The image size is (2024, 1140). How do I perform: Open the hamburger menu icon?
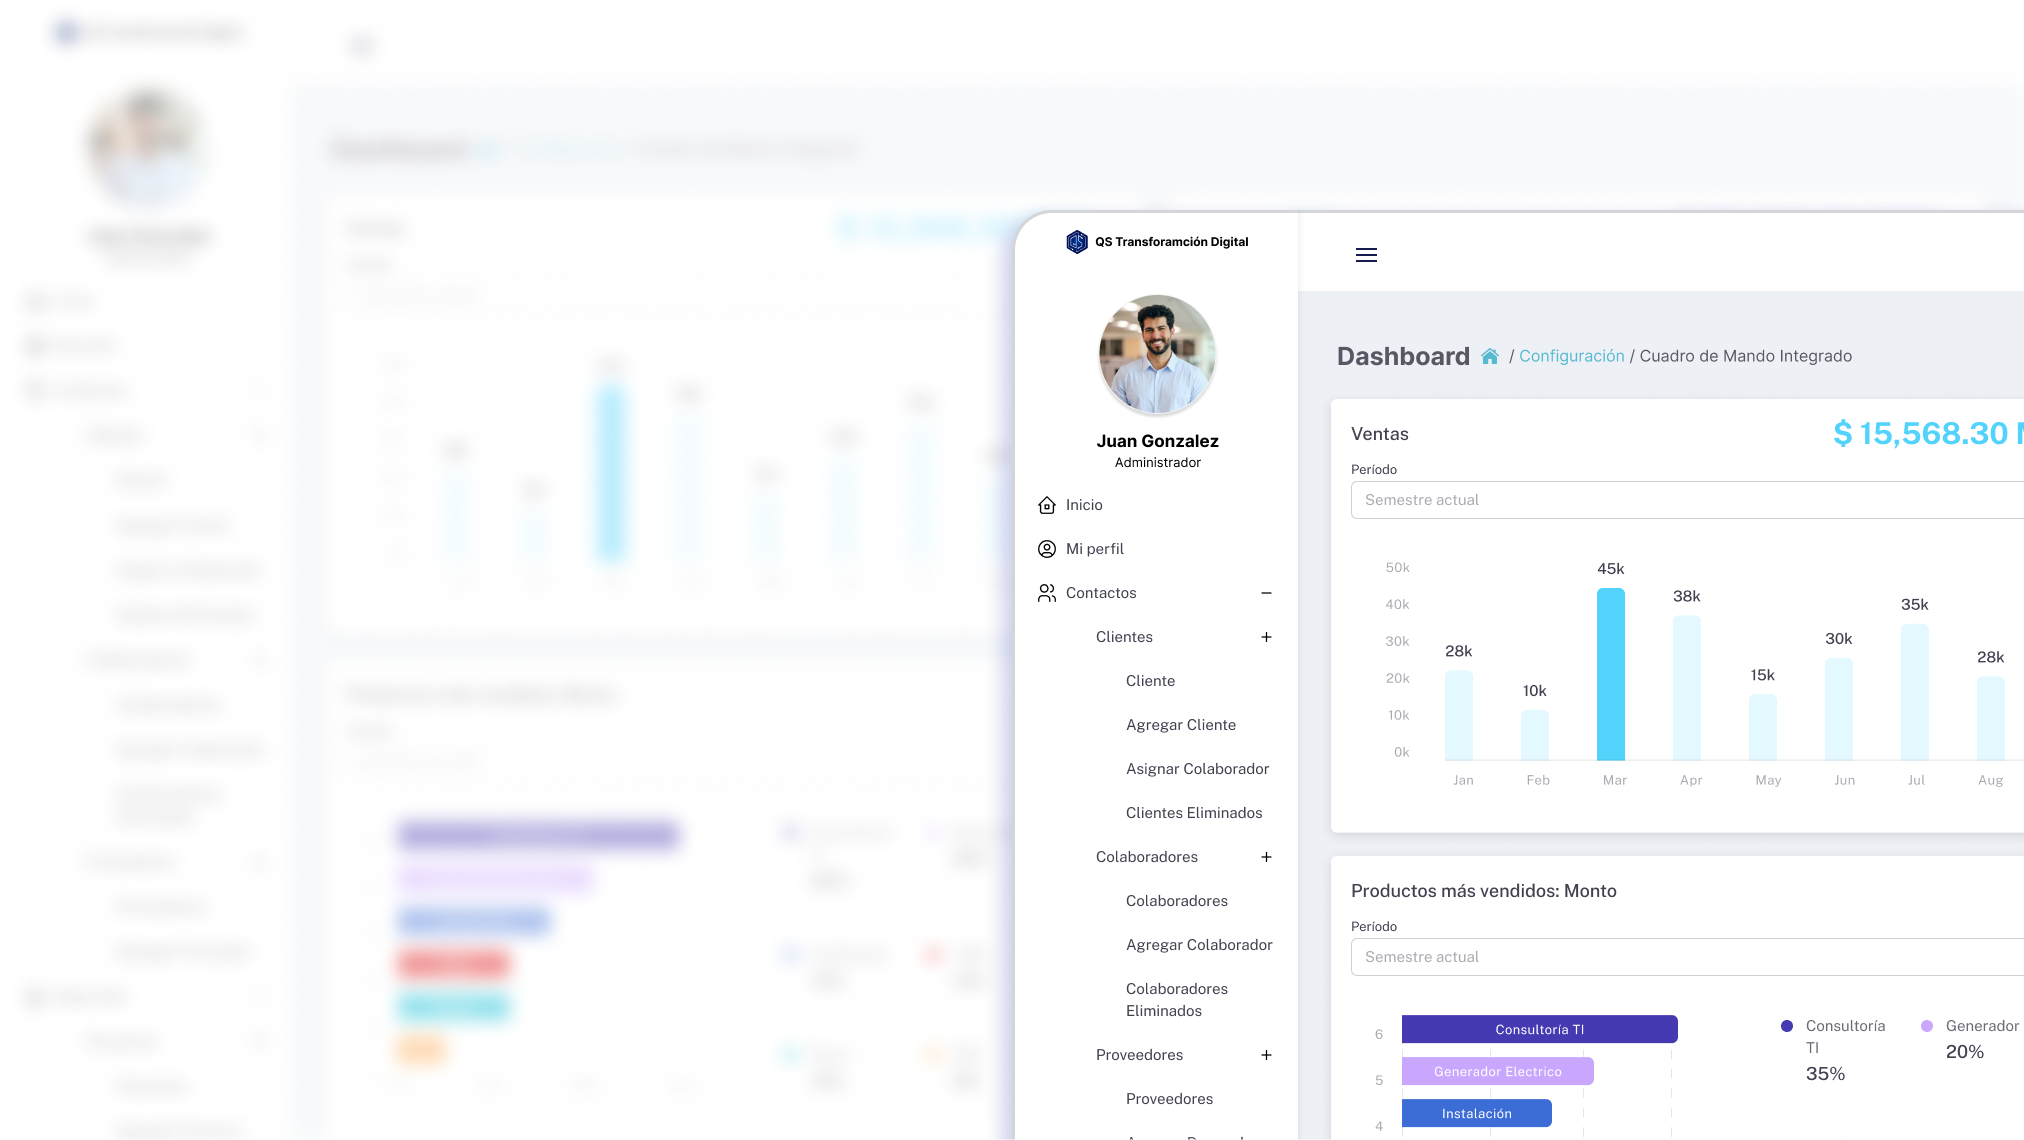click(x=1366, y=255)
